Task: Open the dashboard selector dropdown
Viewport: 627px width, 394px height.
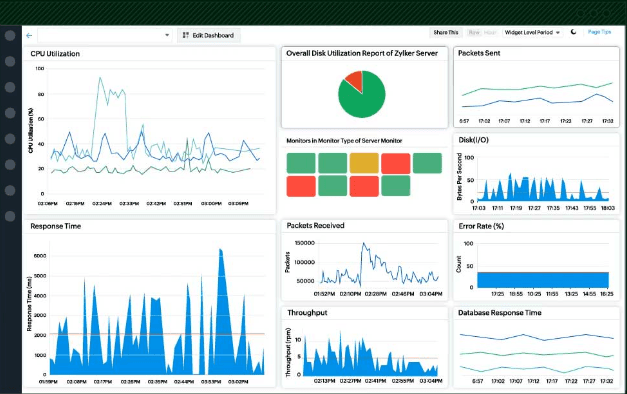Action: click(105, 35)
